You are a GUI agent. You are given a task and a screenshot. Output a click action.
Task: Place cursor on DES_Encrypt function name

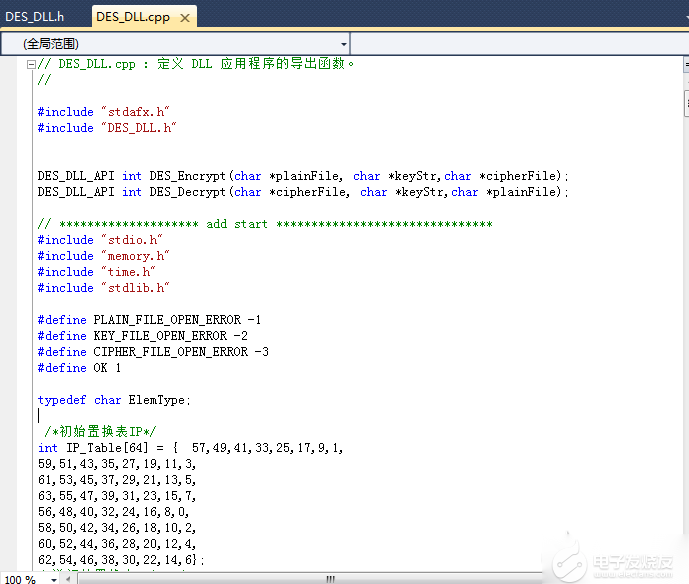coord(188,176)
